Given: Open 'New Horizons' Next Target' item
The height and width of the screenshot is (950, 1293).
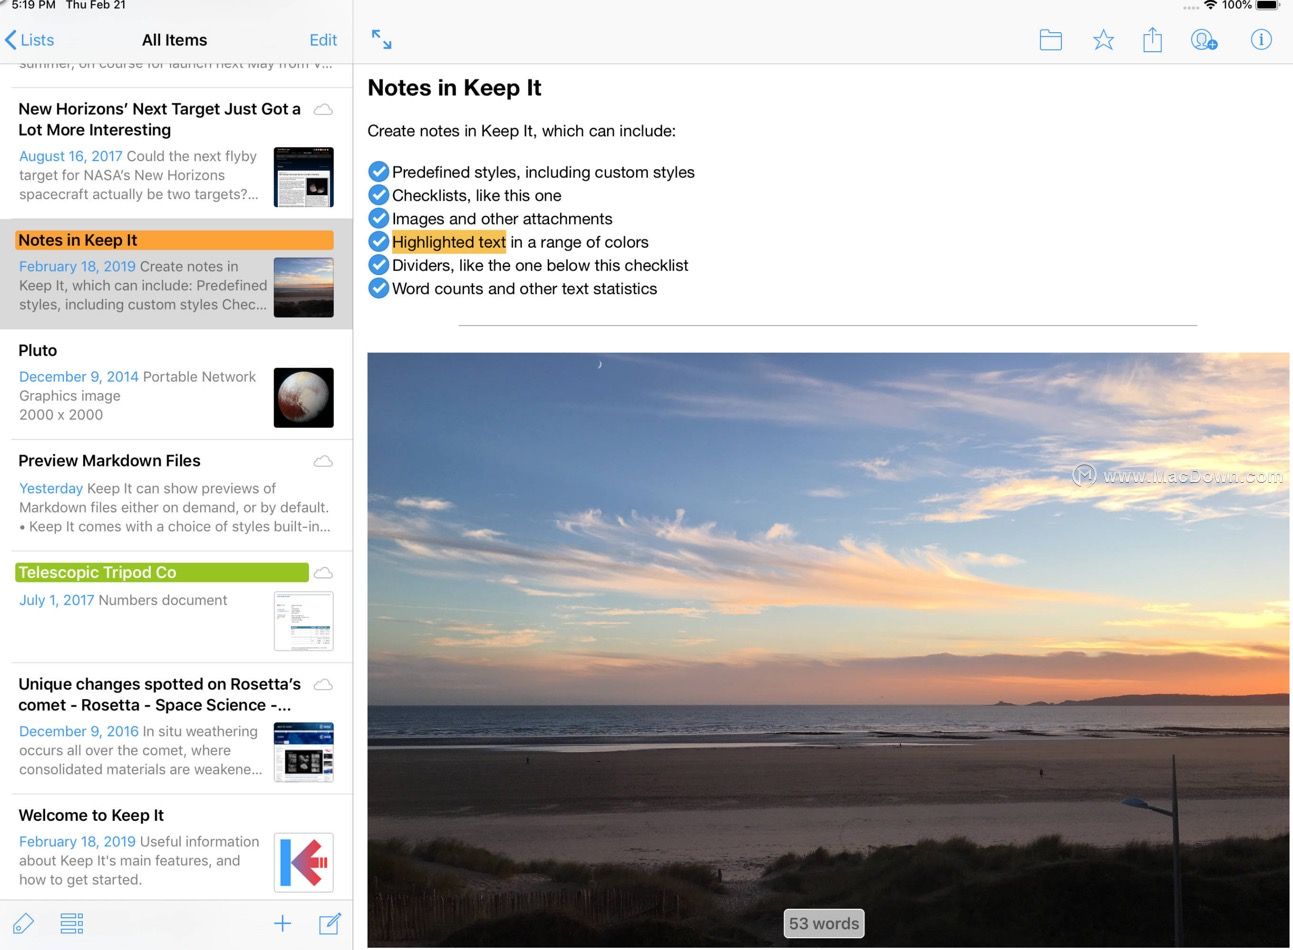Looking at the screenshot, I should click(x=176, y=152).
